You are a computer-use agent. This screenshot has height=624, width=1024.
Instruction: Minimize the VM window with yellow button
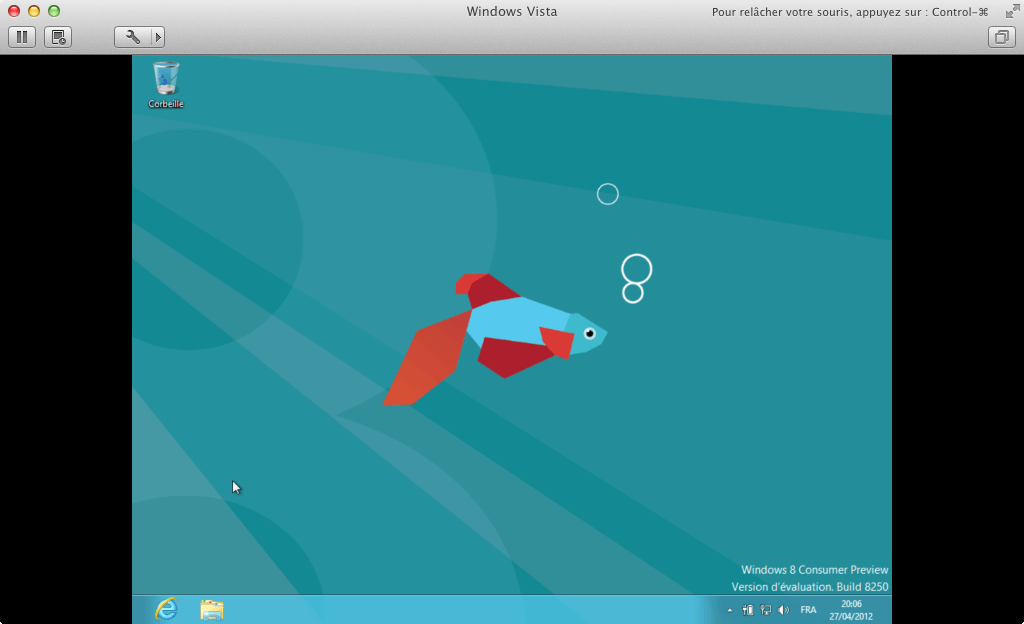34,11
